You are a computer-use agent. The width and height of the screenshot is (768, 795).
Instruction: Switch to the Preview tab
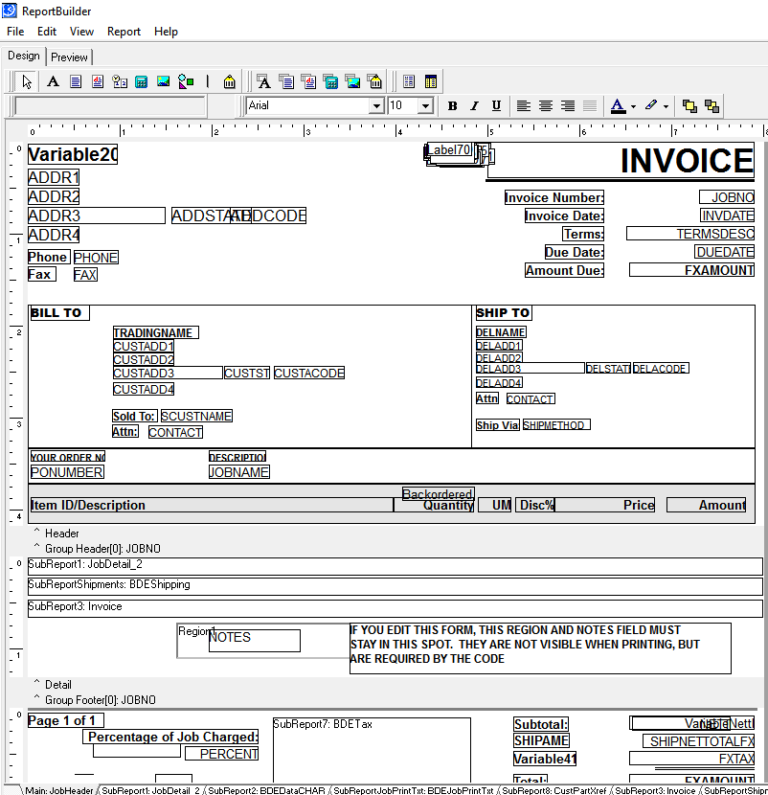tap(69, 57)
